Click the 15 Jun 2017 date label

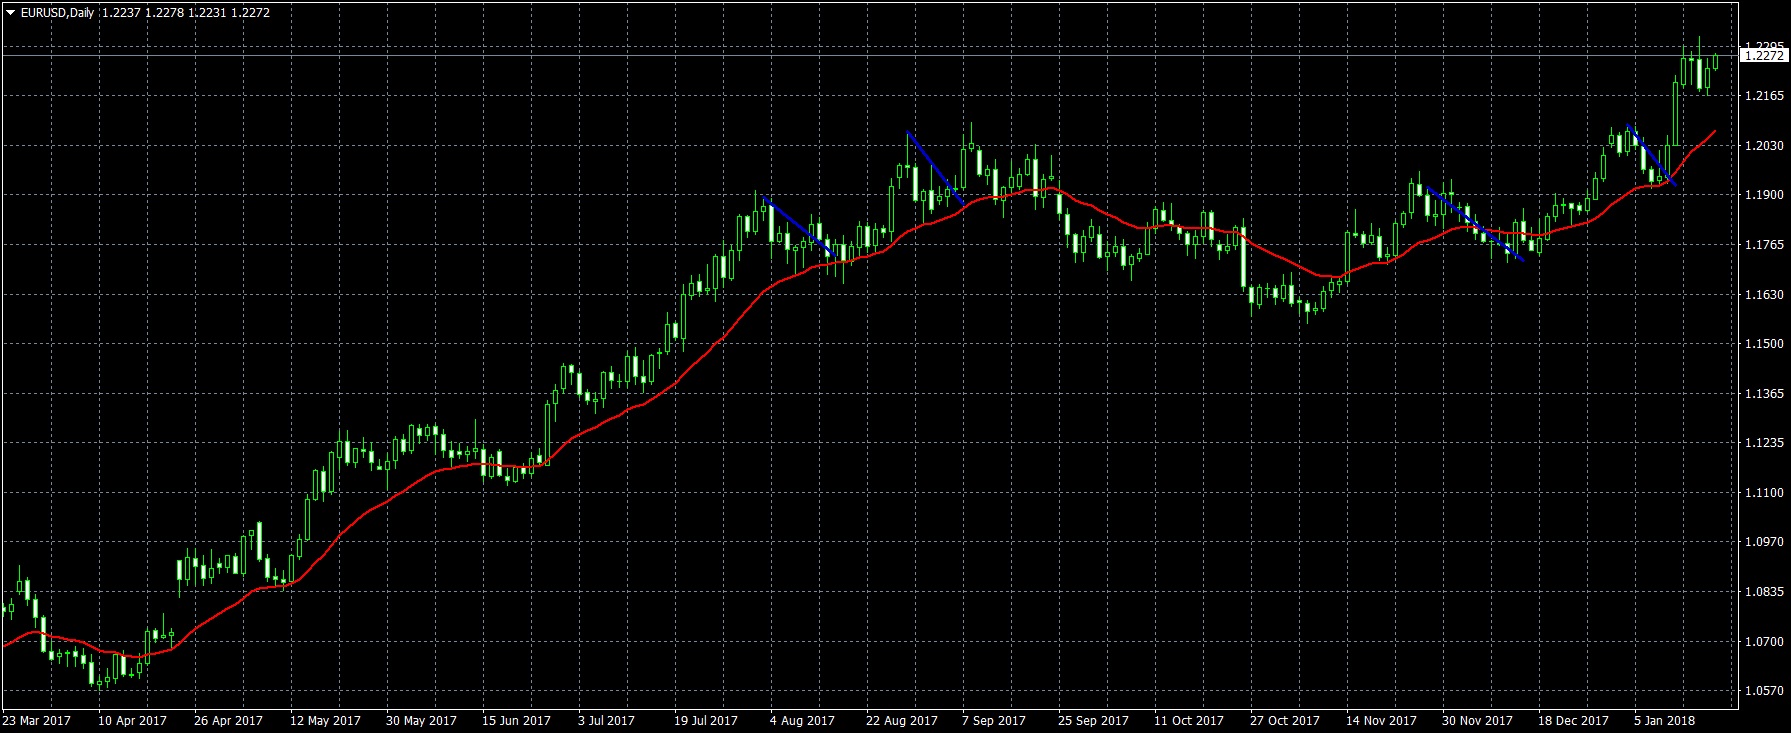[516, 720]
